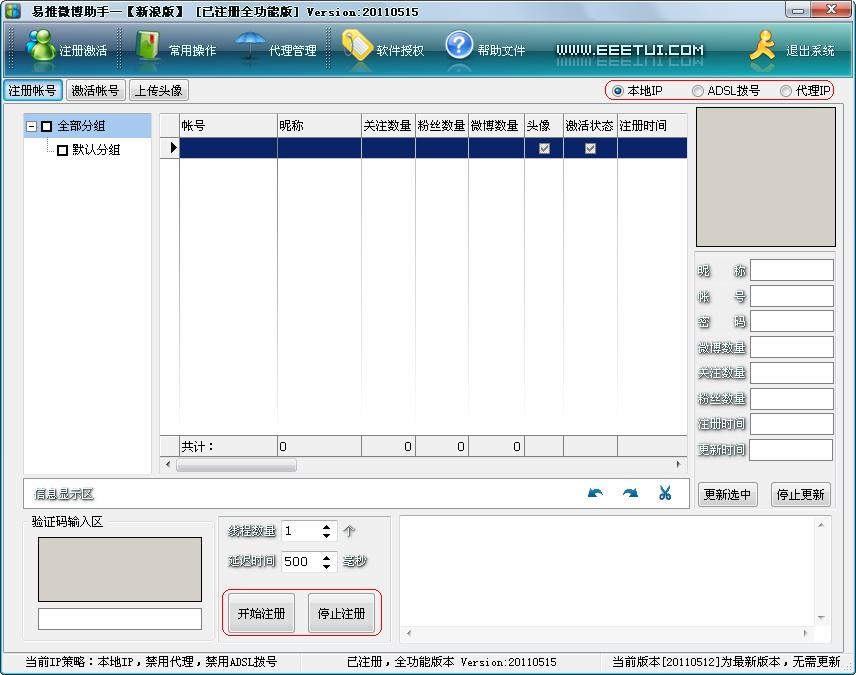This screenshot has height=675, width=856.
Task: Check the 全部分组 checkbox
Action: 47,126
